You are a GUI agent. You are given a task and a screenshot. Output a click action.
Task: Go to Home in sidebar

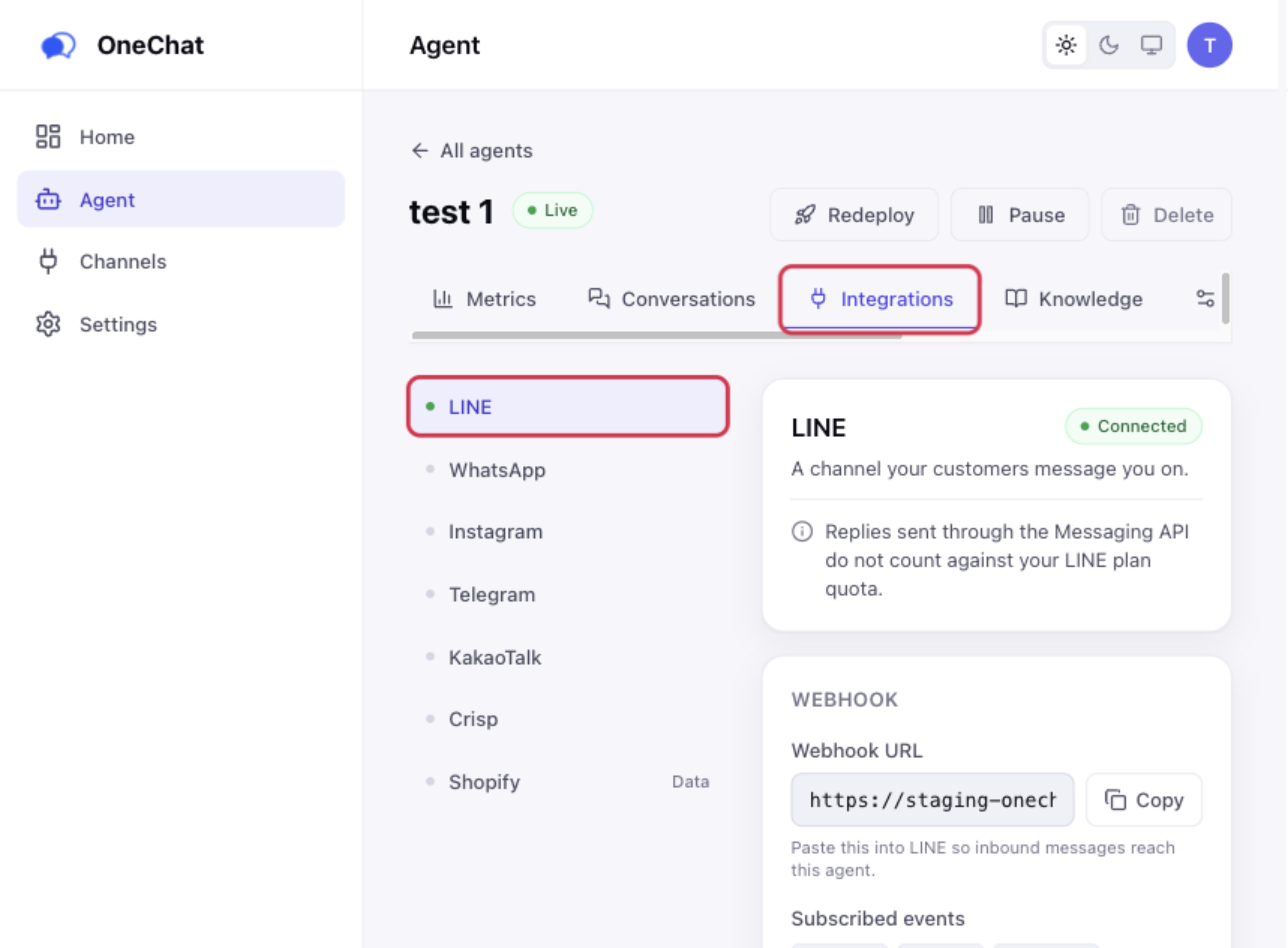(181, 137)
